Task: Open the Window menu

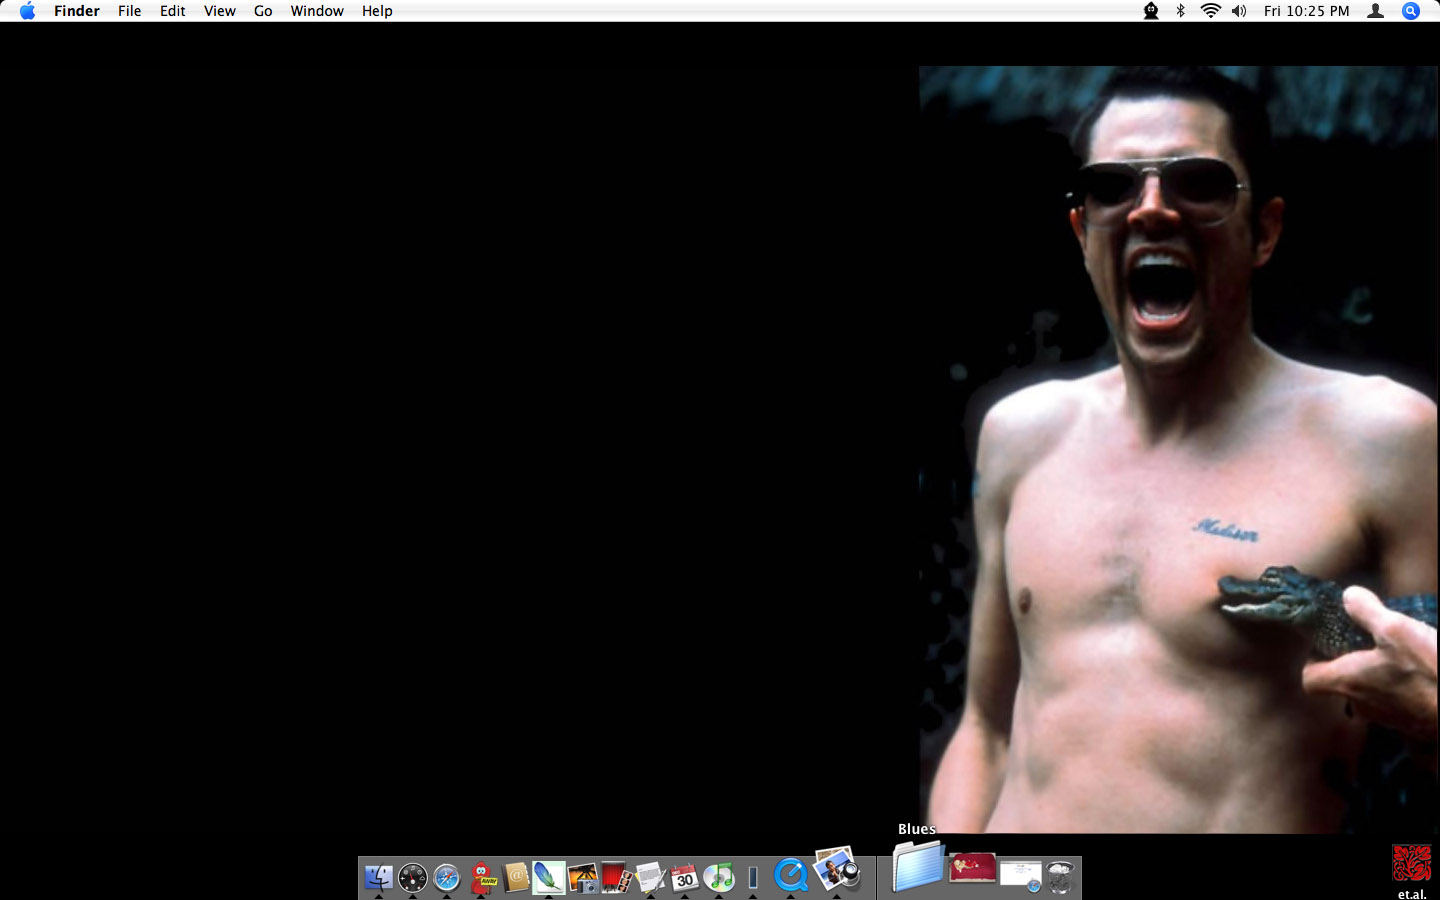Action: click(x=317, y=11)
